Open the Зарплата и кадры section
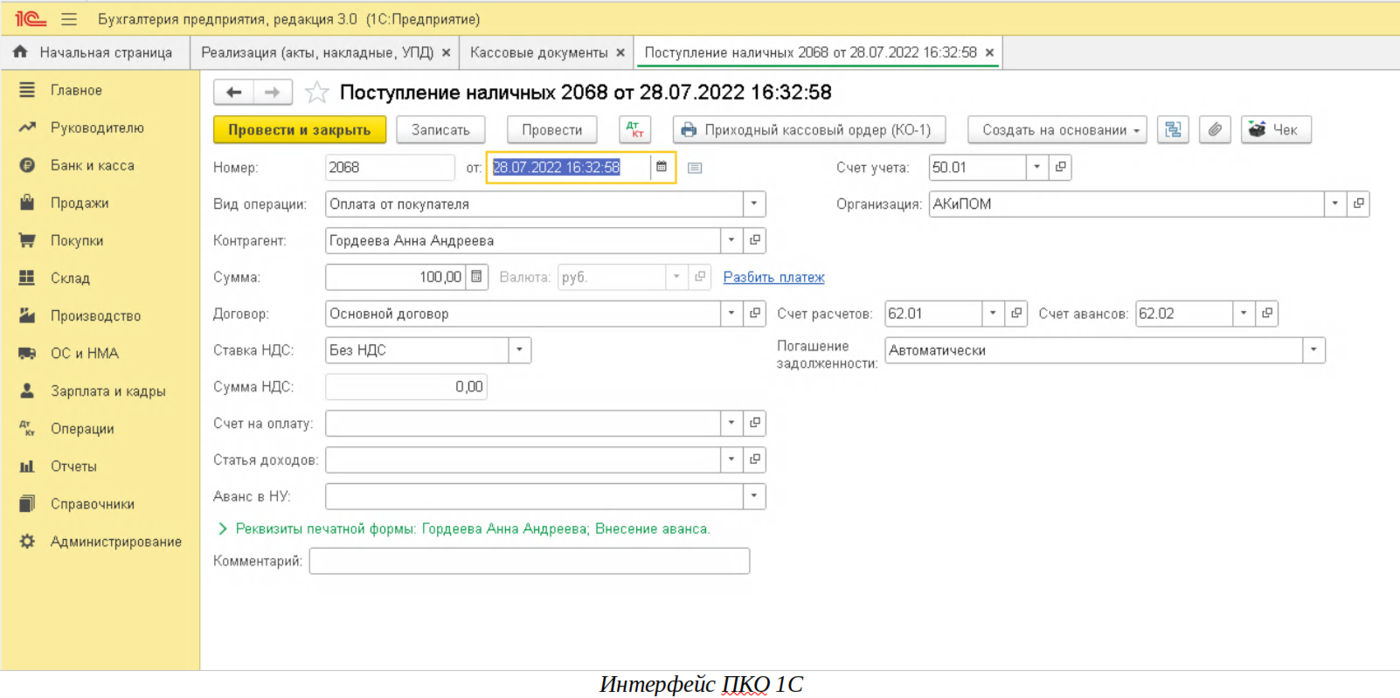 point(108,391)
